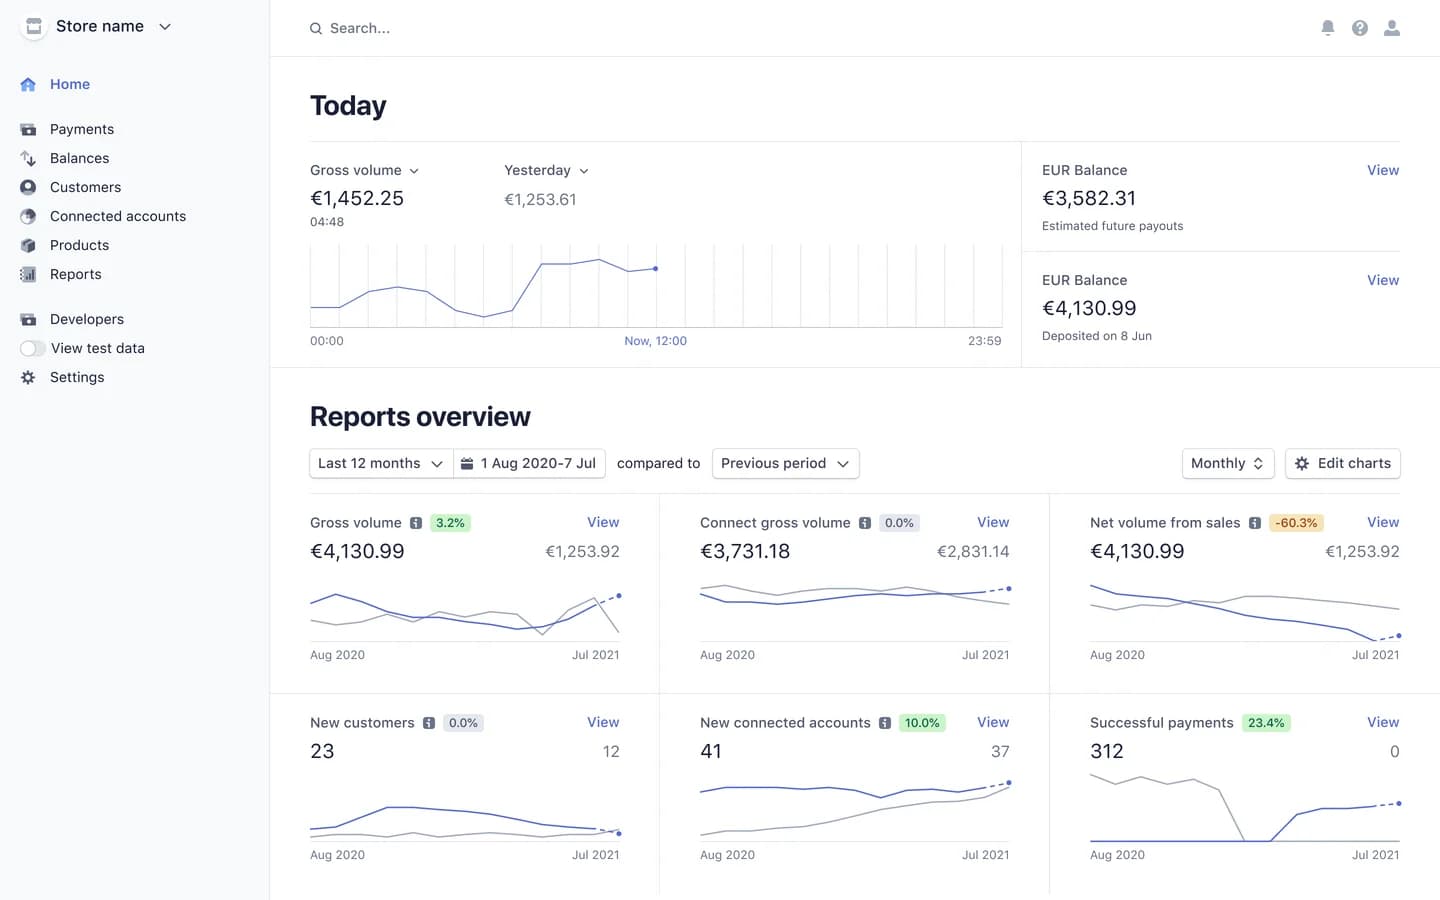Click the Customers person icon
Image resolution: width=1440 pixels, height=900 pixels.
click(28, 188)
